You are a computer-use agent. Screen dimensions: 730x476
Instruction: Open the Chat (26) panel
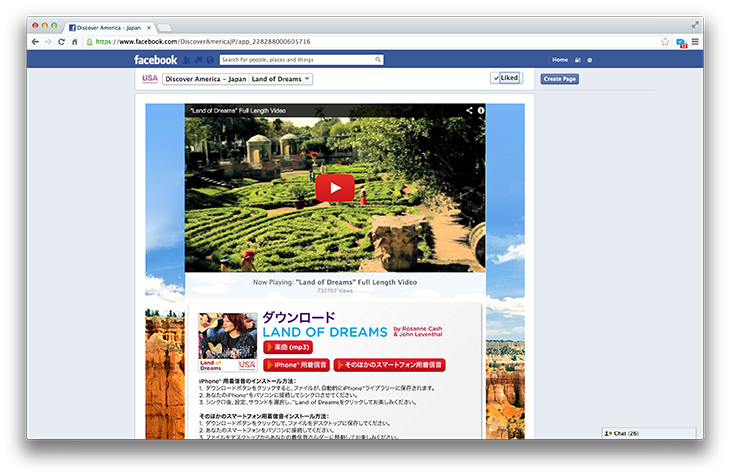(622, 433)
